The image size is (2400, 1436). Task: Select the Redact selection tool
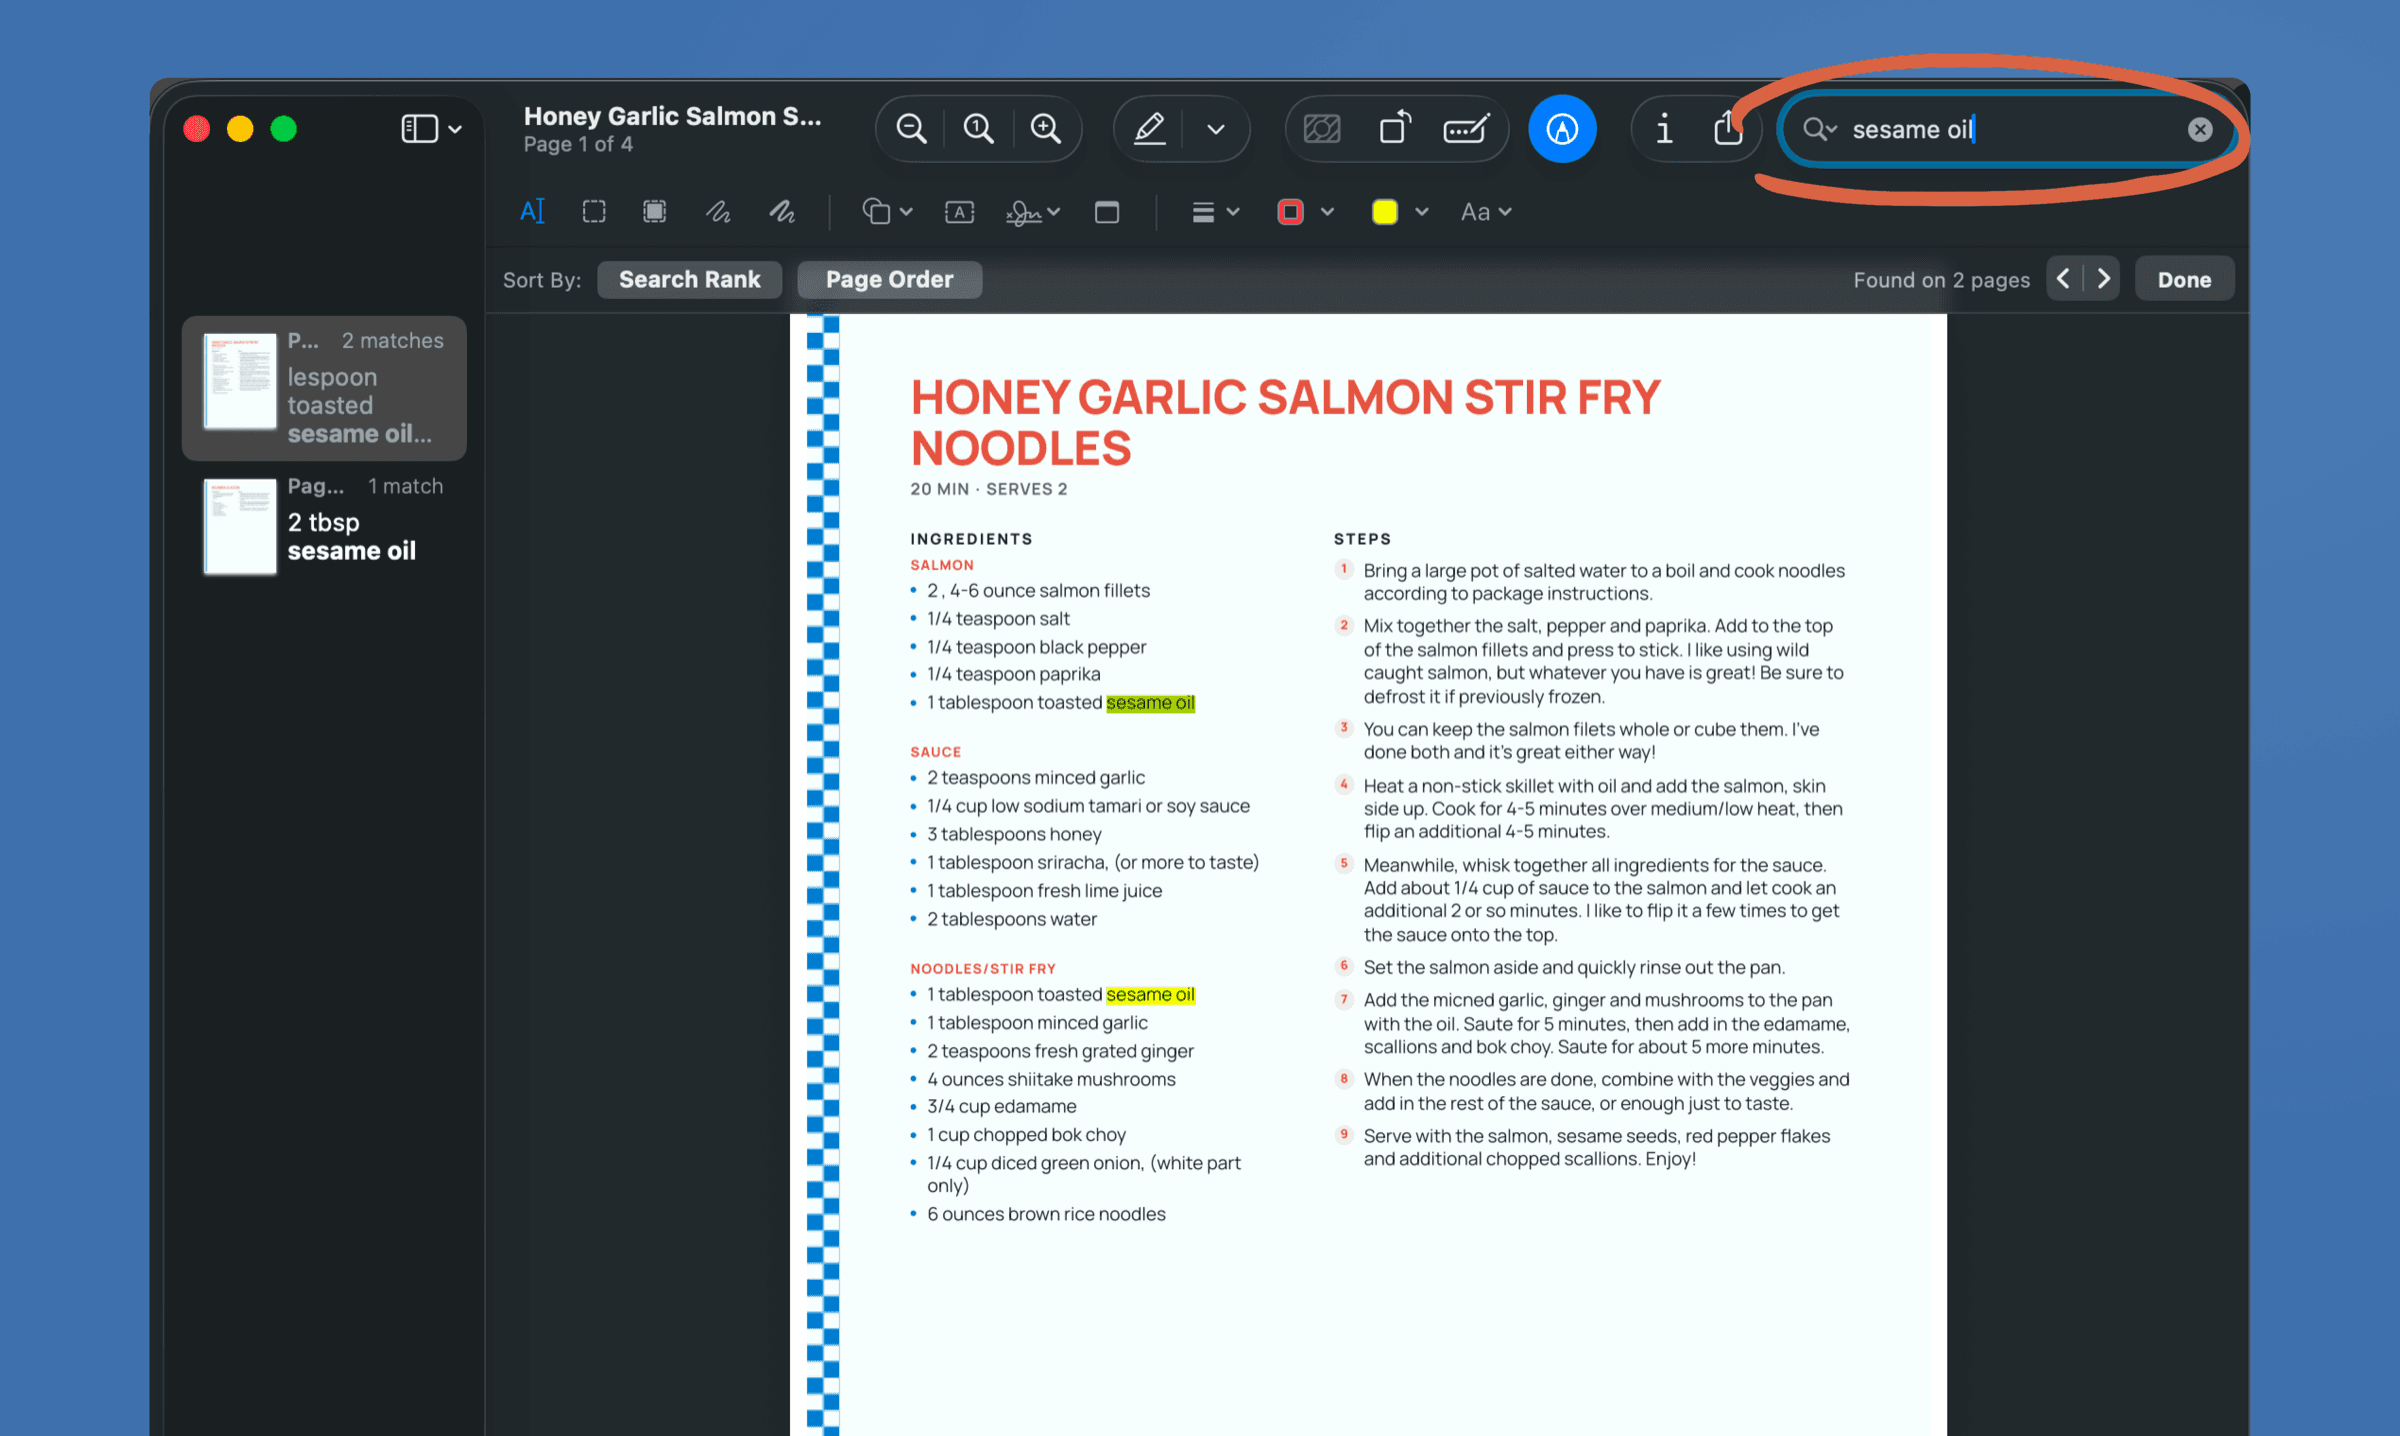655,211
